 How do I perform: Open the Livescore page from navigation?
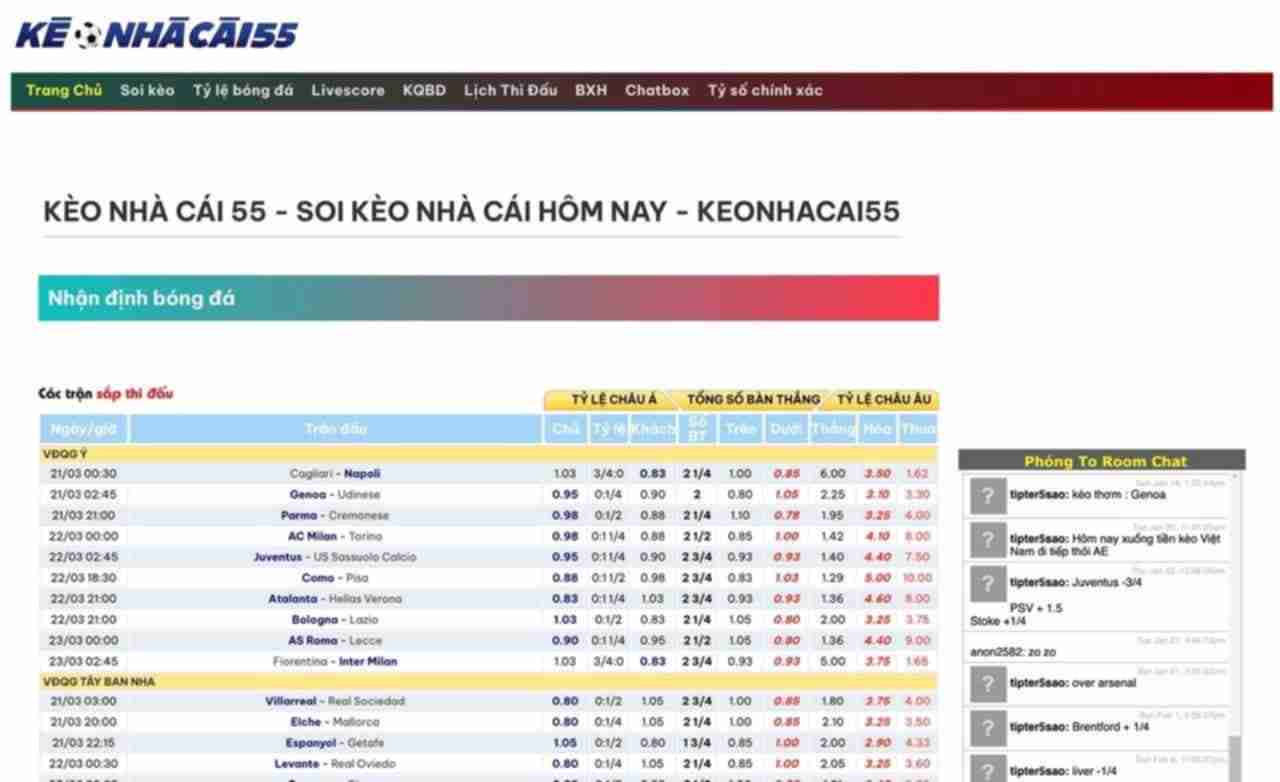click(347, 90)
